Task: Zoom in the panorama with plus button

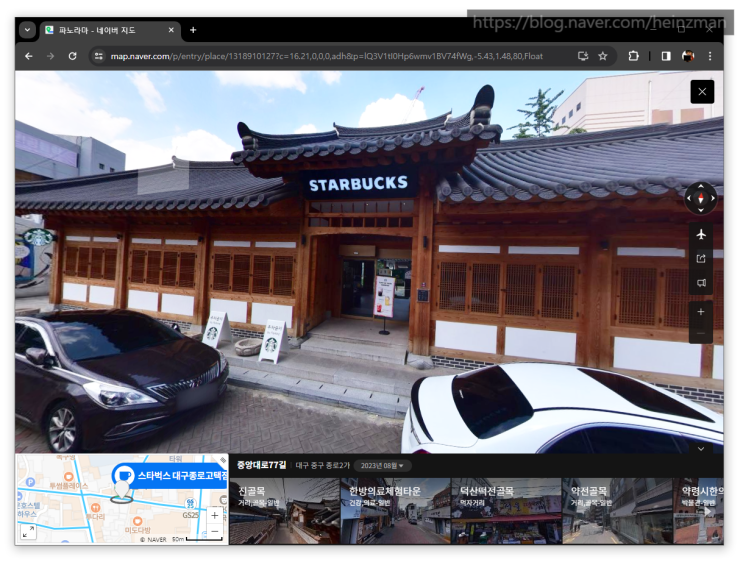Action: [x=701, y=312]
